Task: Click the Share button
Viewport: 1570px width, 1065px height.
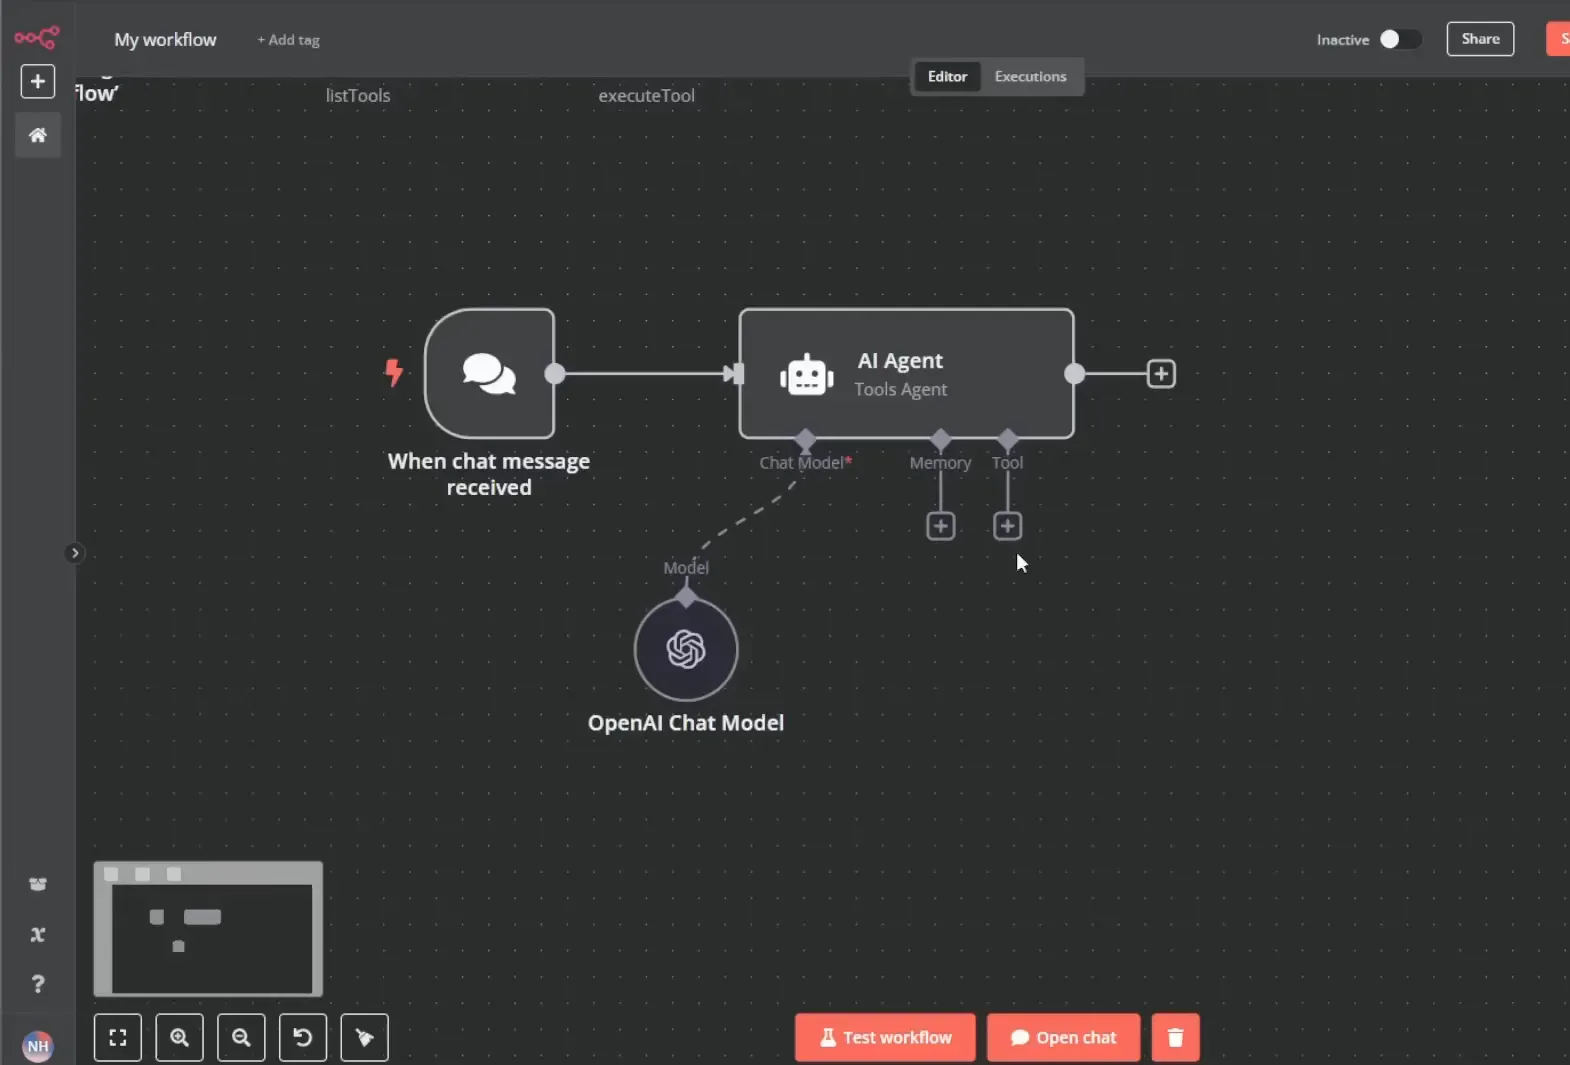Action: 1480,39
